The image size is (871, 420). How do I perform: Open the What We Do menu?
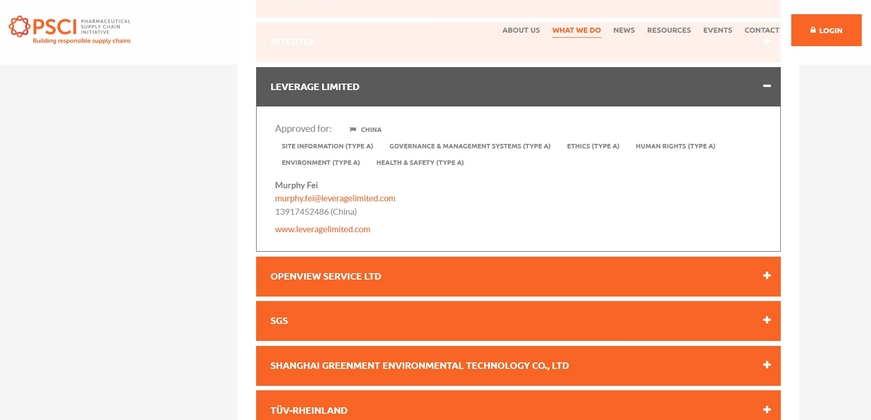click(x=576, y=30)
